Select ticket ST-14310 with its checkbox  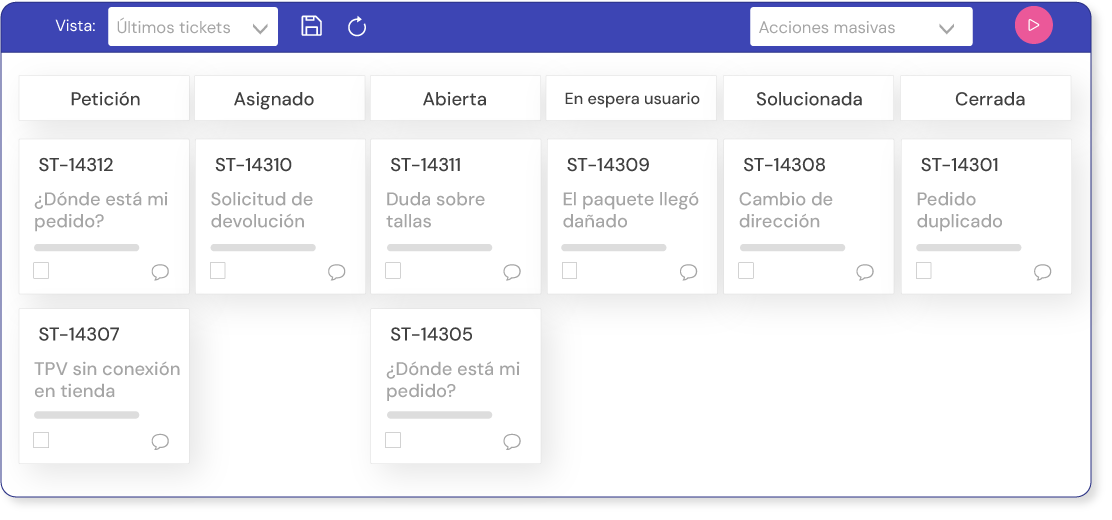(218, 270)
